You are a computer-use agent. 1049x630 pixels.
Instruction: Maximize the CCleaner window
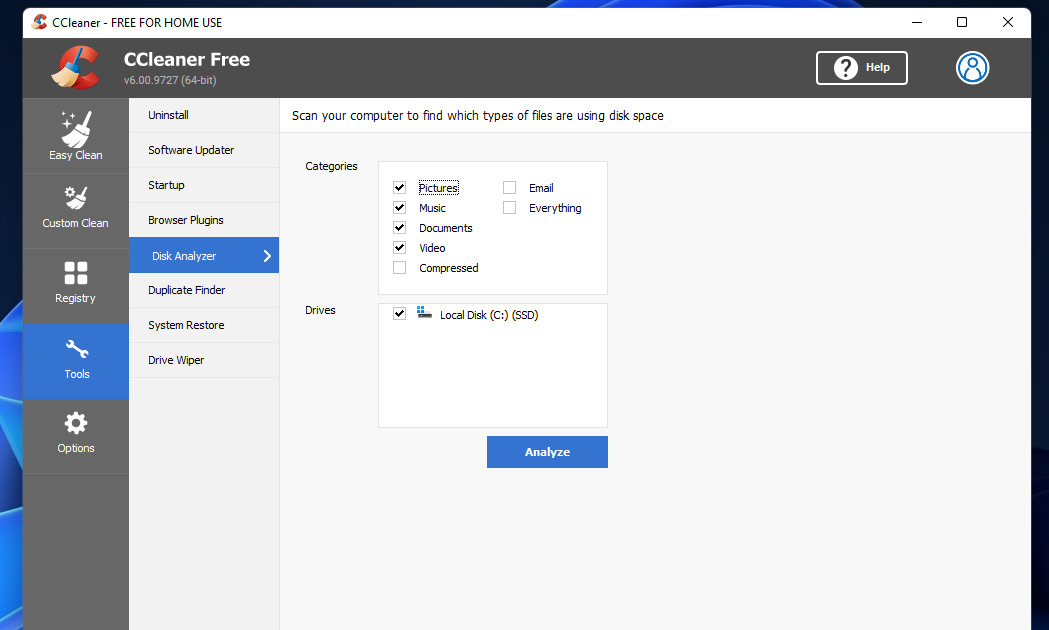[x=962, y=22]
